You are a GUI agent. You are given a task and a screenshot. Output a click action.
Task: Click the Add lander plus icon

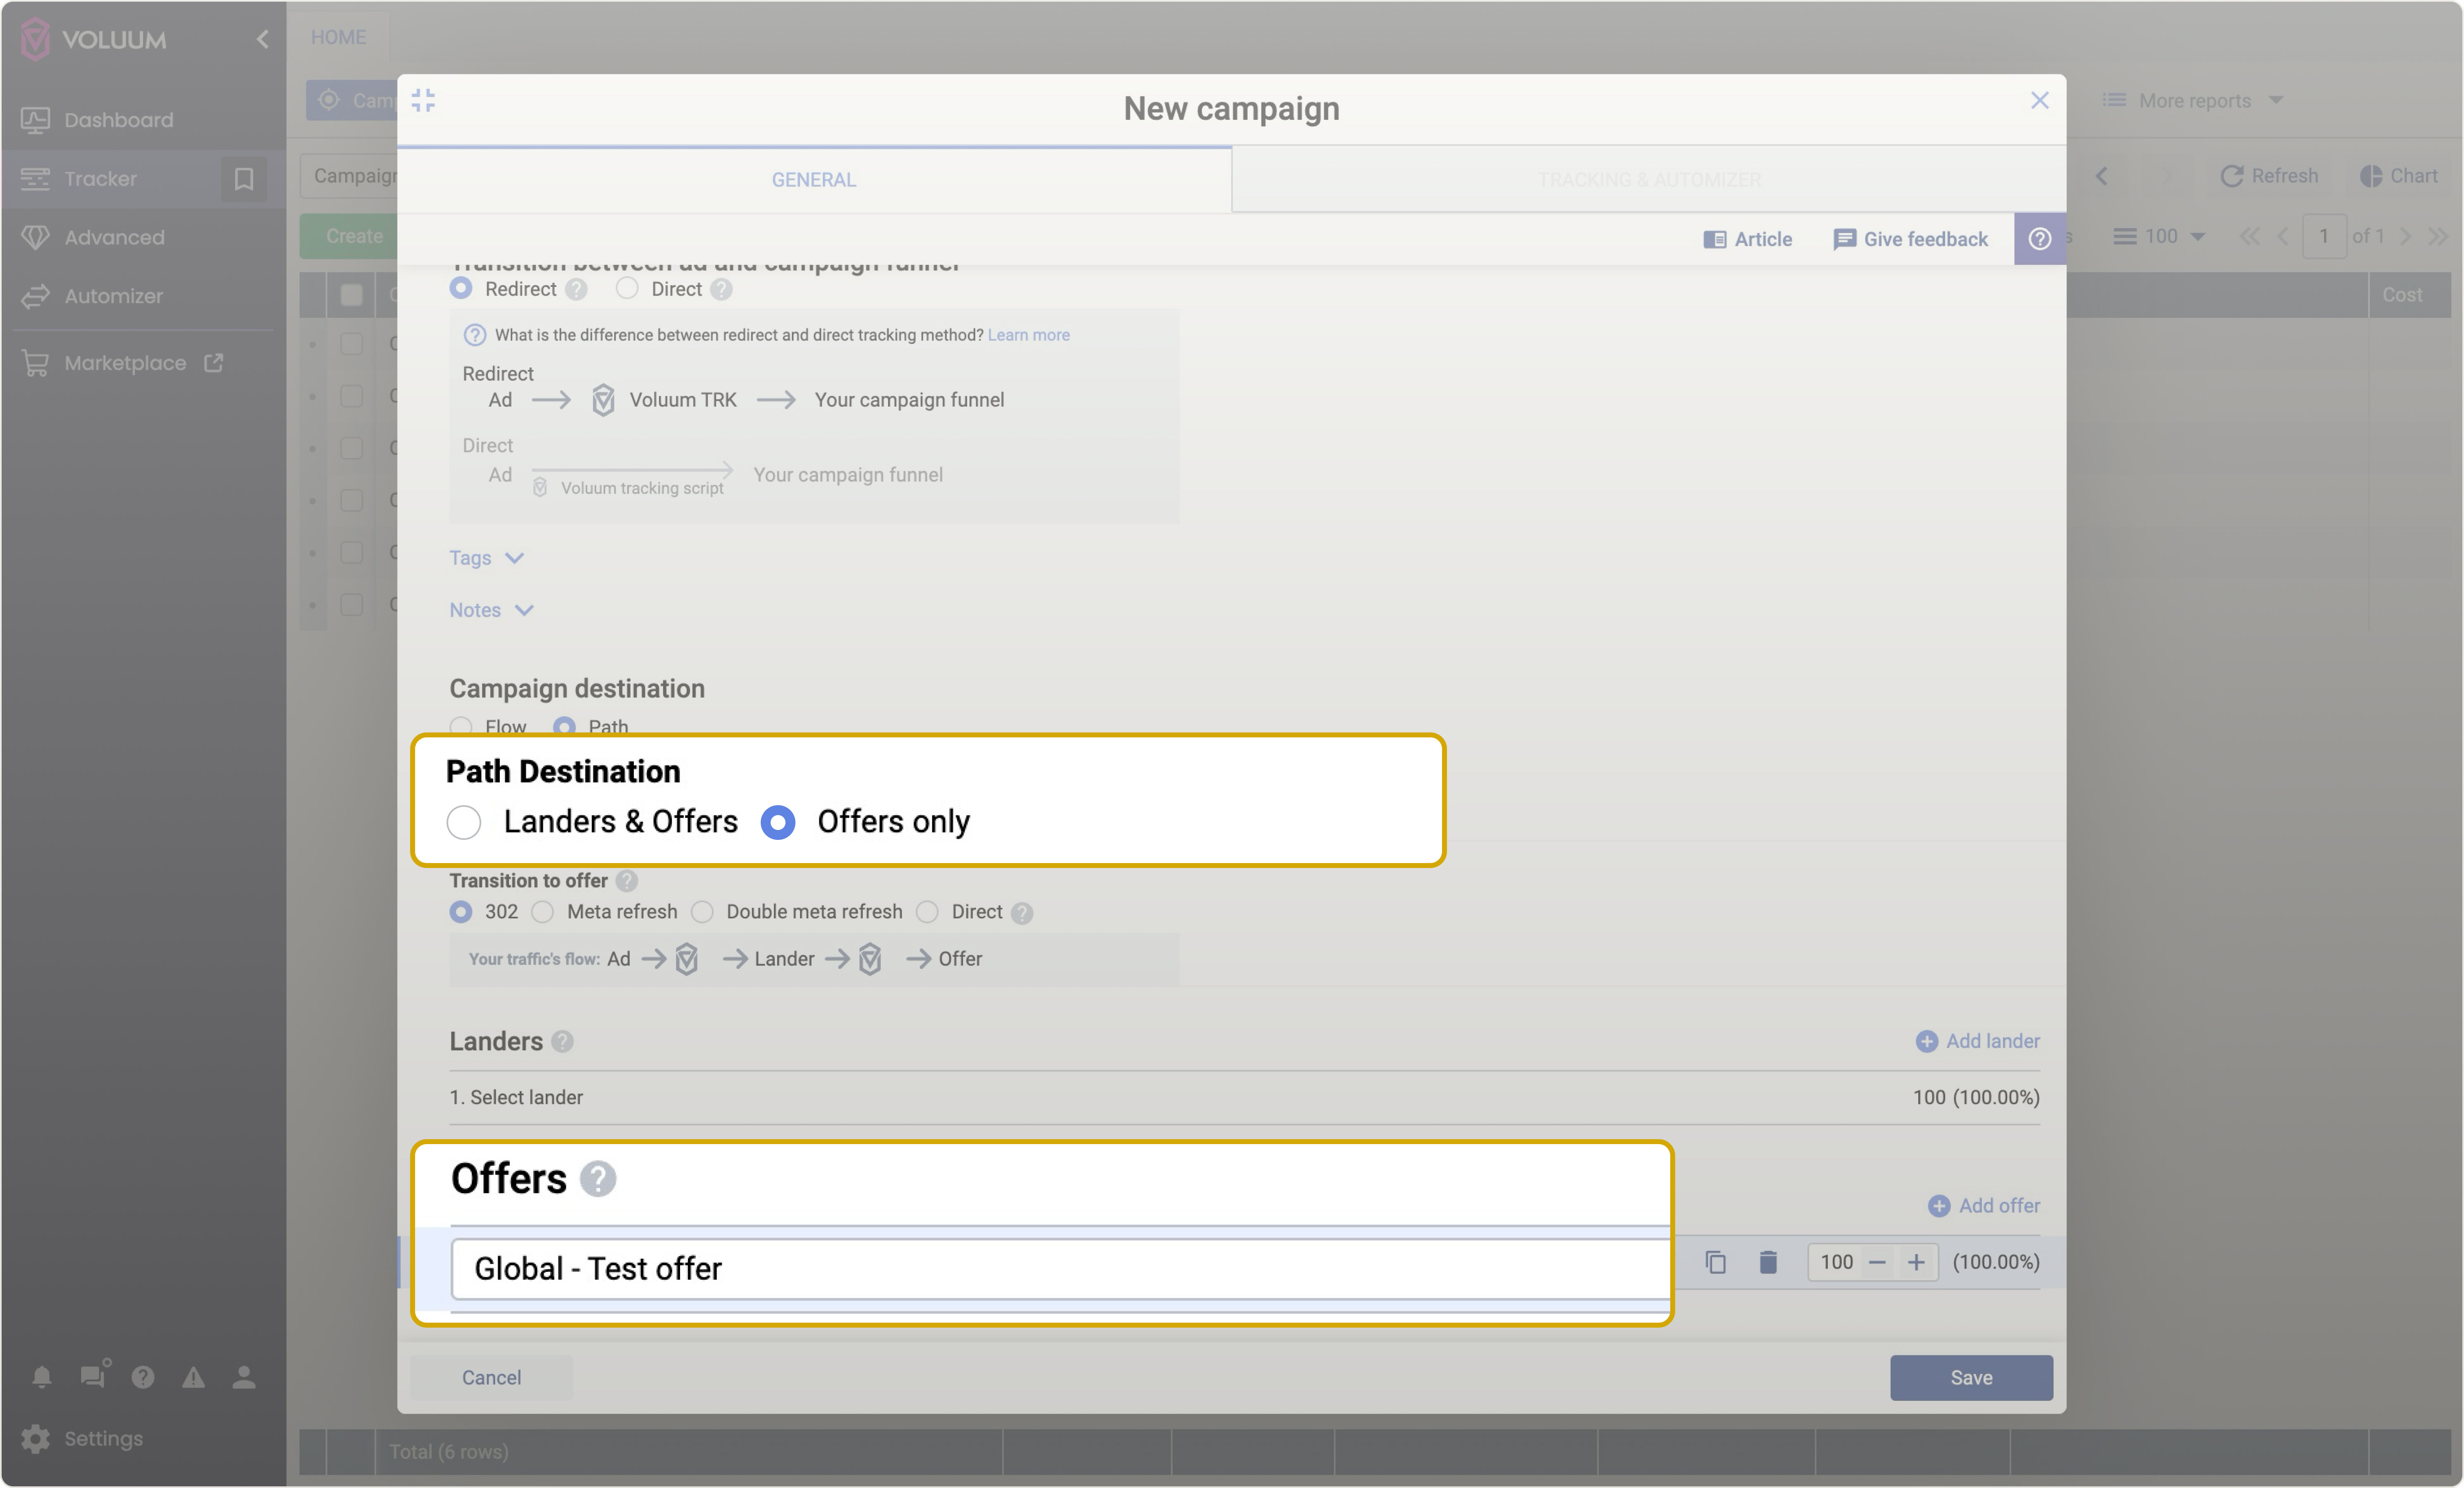click(x=1926, y=1042)
